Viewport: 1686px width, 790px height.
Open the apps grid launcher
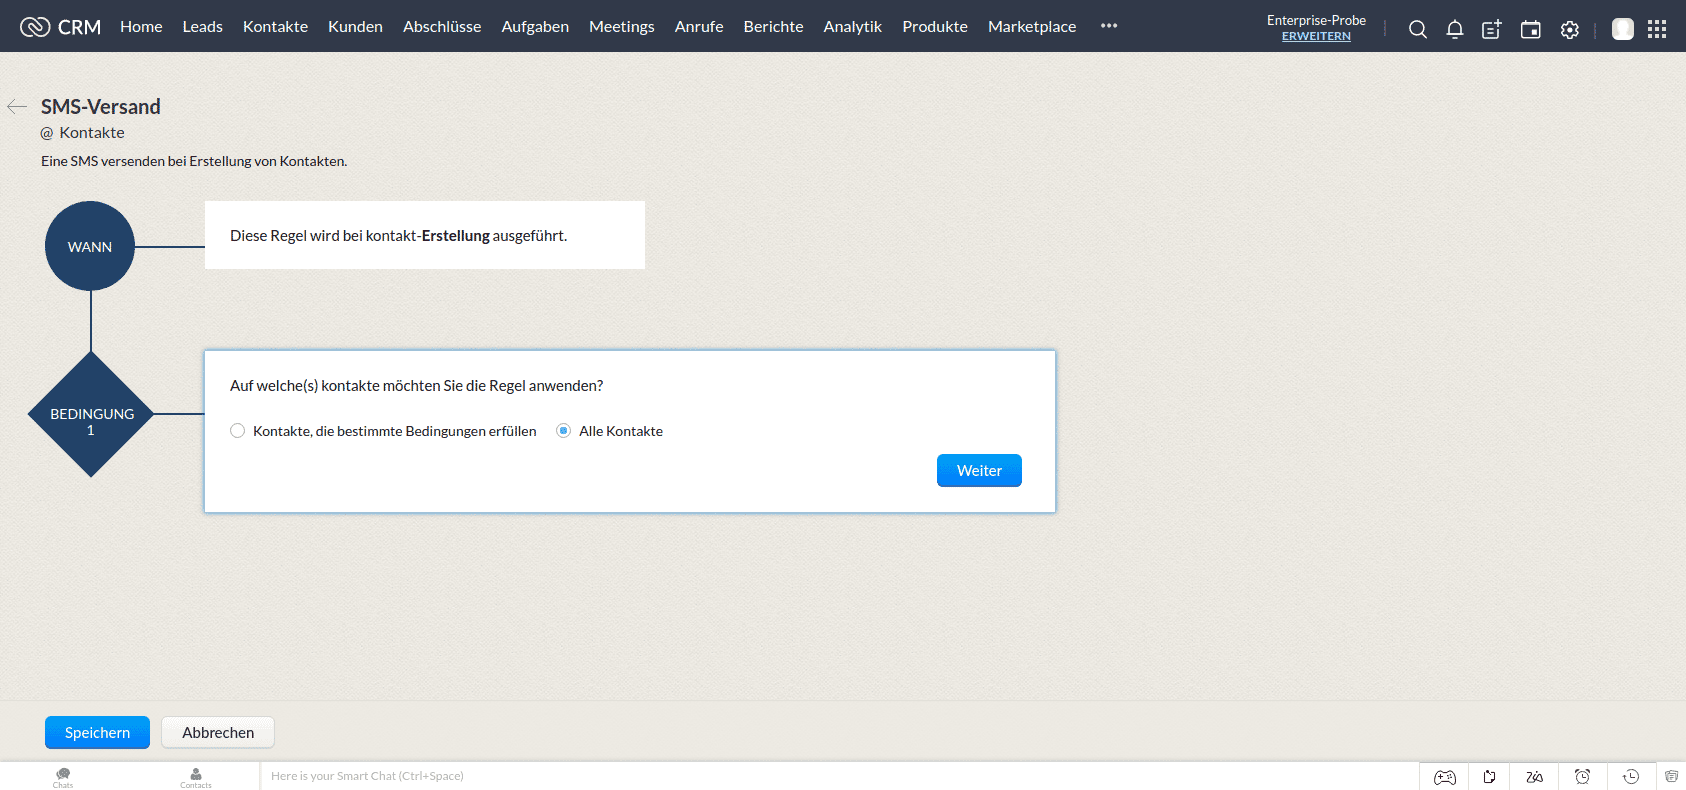[x=1657, y=29]
